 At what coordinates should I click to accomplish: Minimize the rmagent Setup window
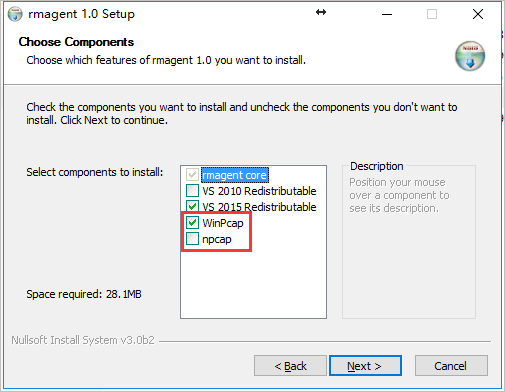pos(387,14)
